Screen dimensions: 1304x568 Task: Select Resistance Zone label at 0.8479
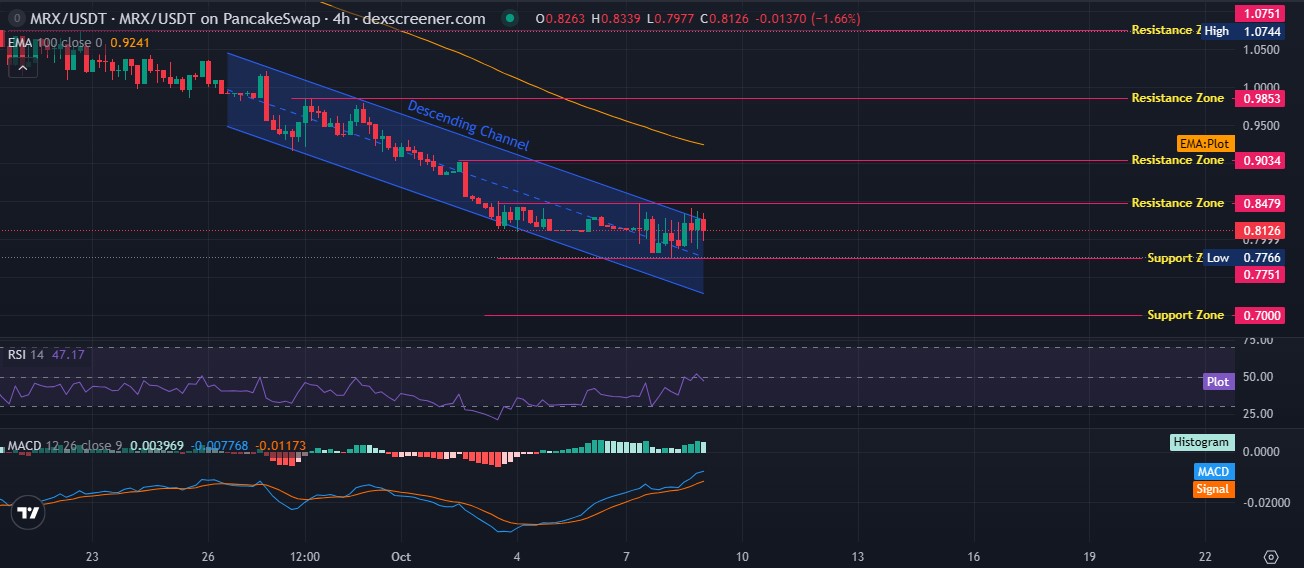(x=1177, y=203)
